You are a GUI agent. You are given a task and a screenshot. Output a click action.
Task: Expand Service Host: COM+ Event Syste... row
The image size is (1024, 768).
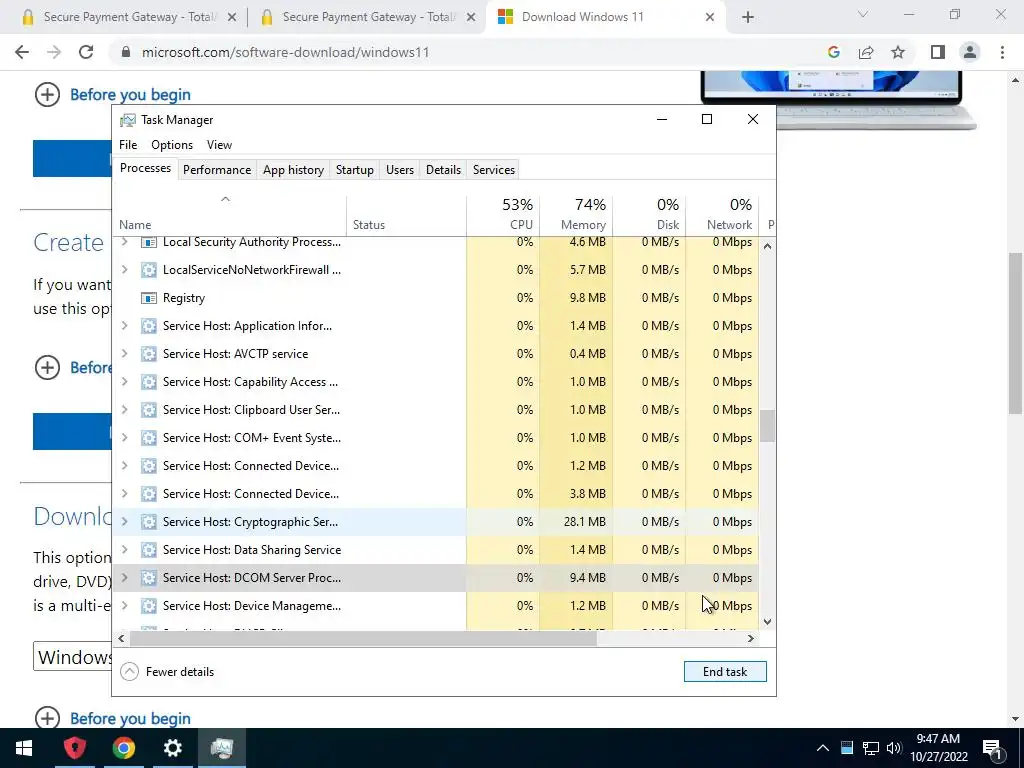(x=125, y=438)
